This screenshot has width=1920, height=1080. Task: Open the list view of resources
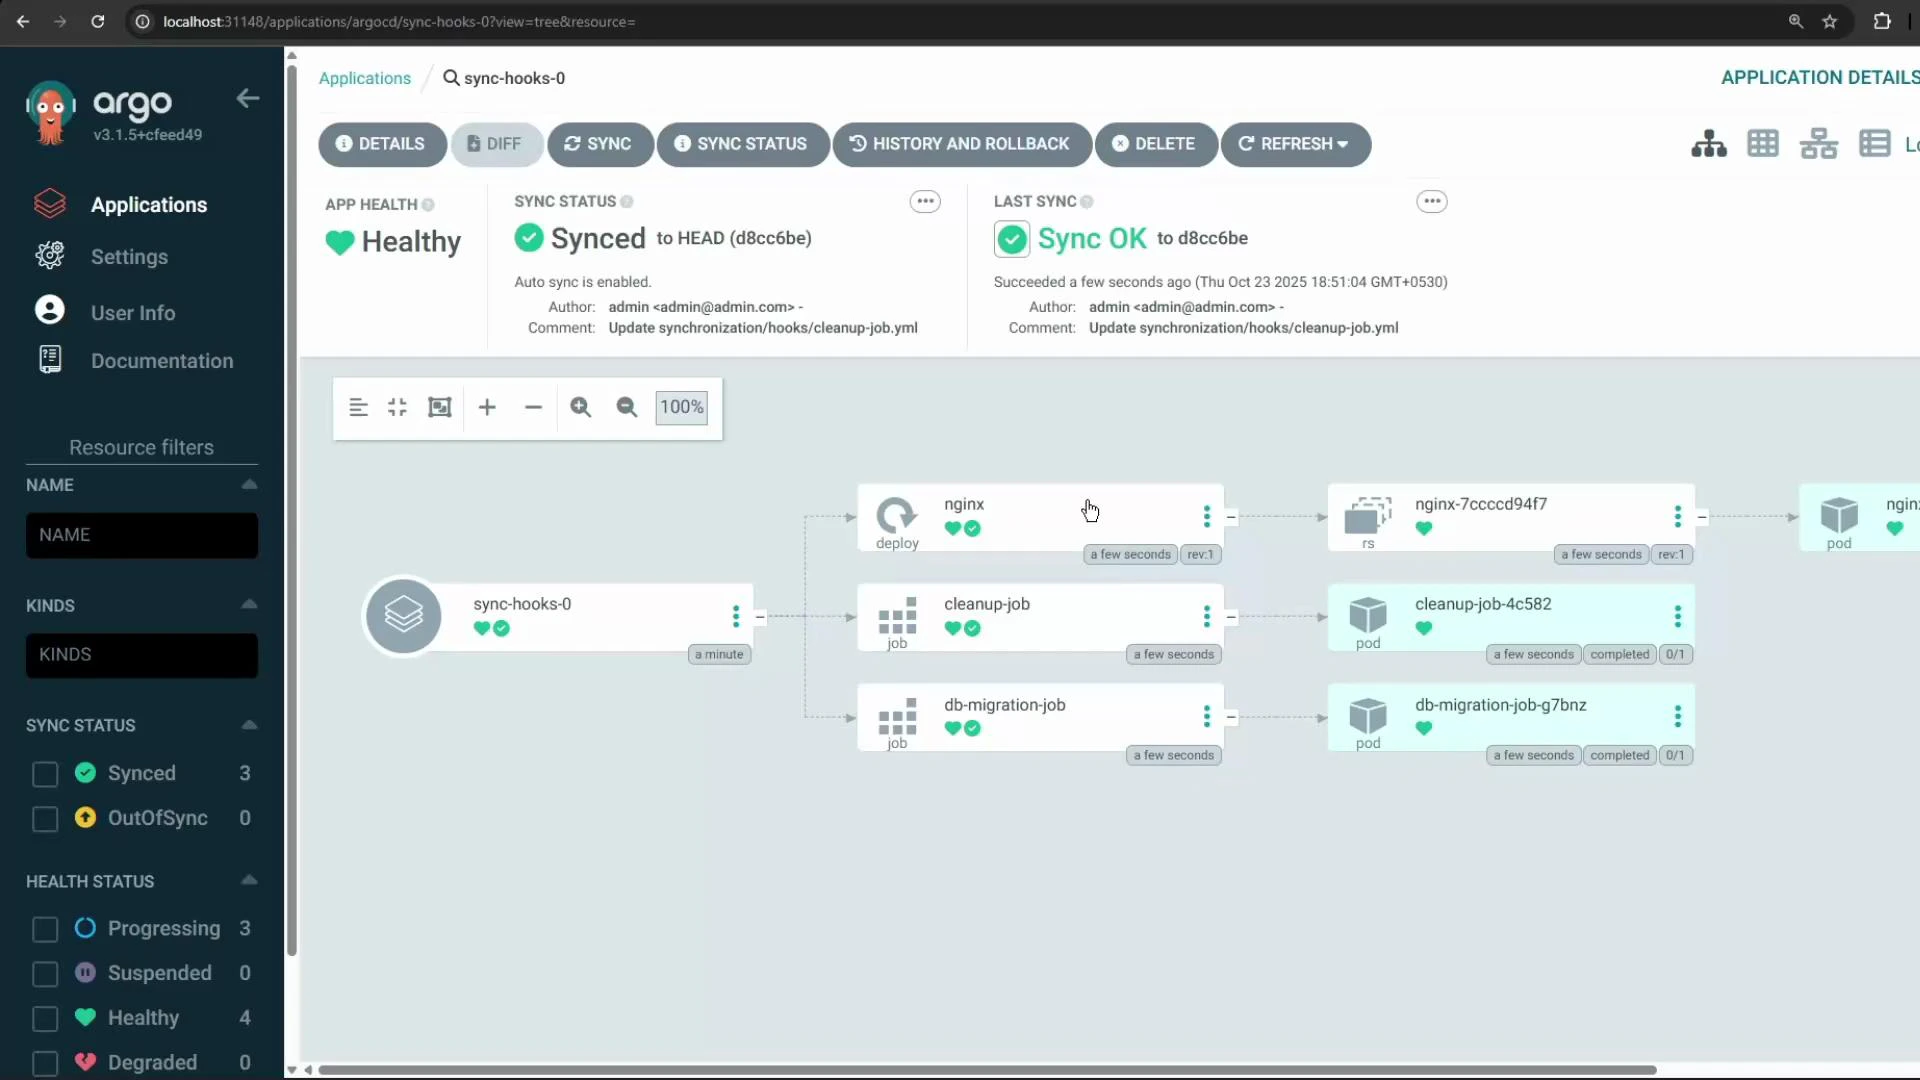tap(1875, 143)
